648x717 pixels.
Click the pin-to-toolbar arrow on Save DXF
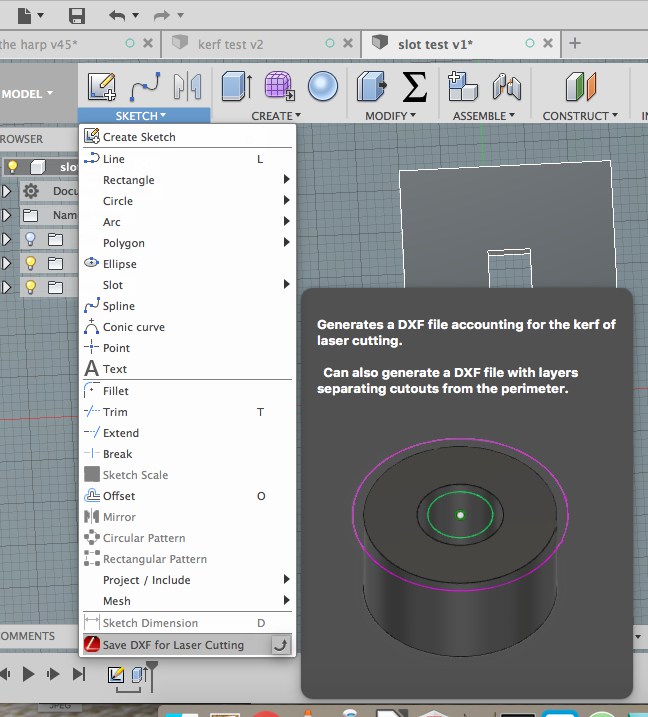click(x=280, y=645)
